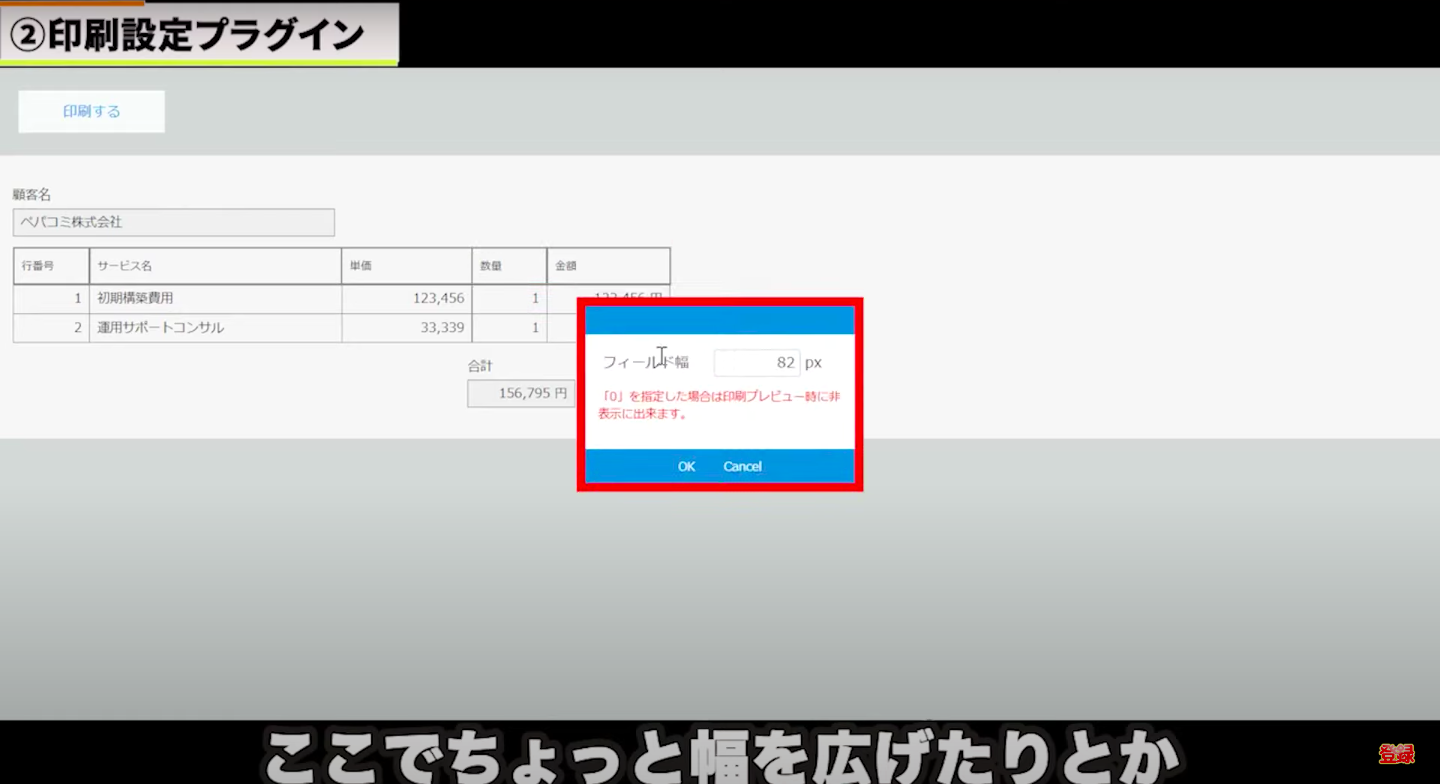Click the フィールド幅 input showing 82

[756, 362]
